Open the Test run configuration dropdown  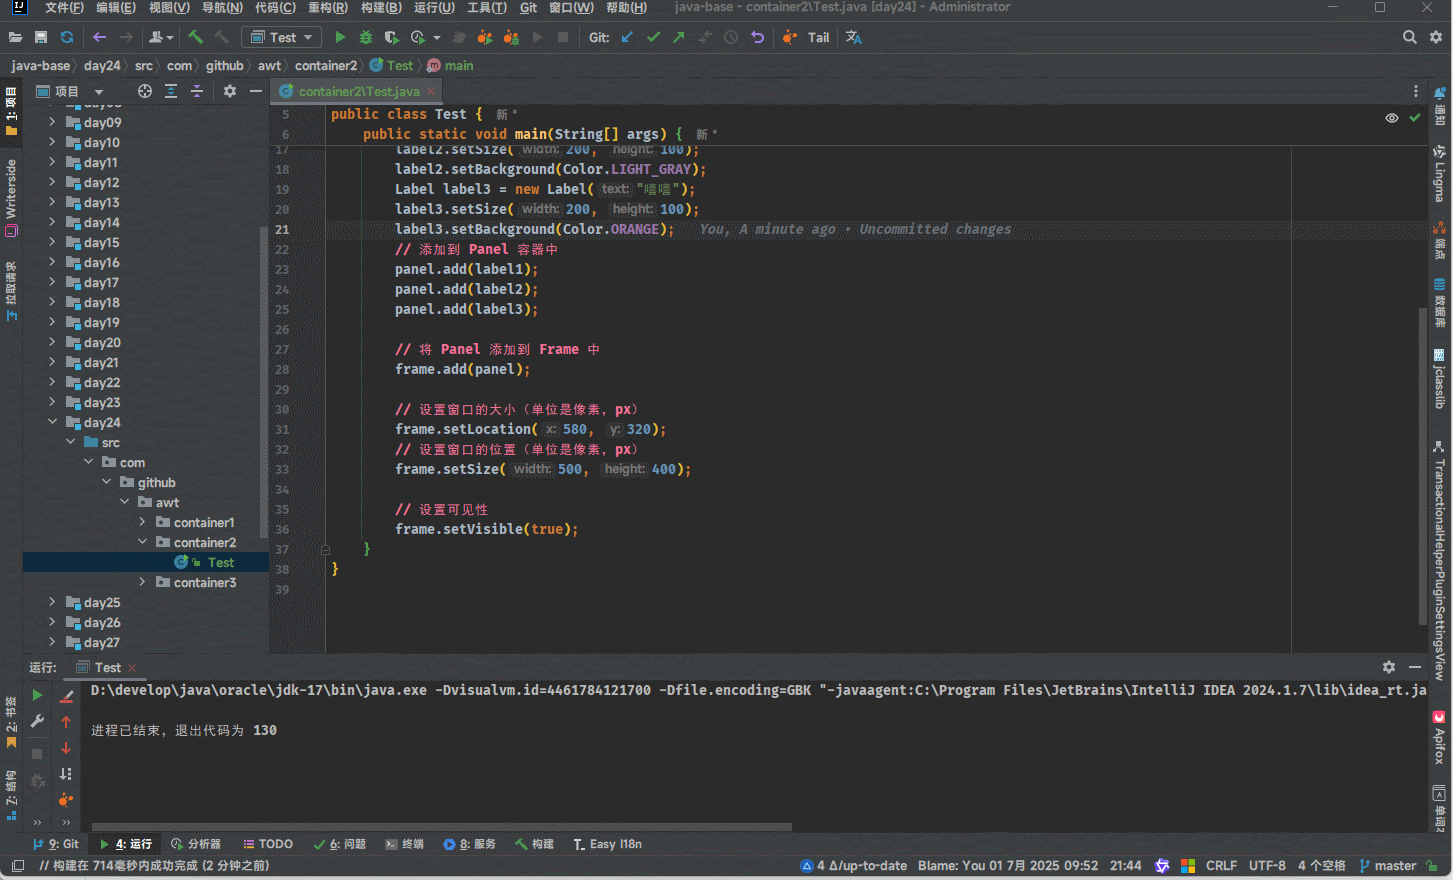click(282, 37)
